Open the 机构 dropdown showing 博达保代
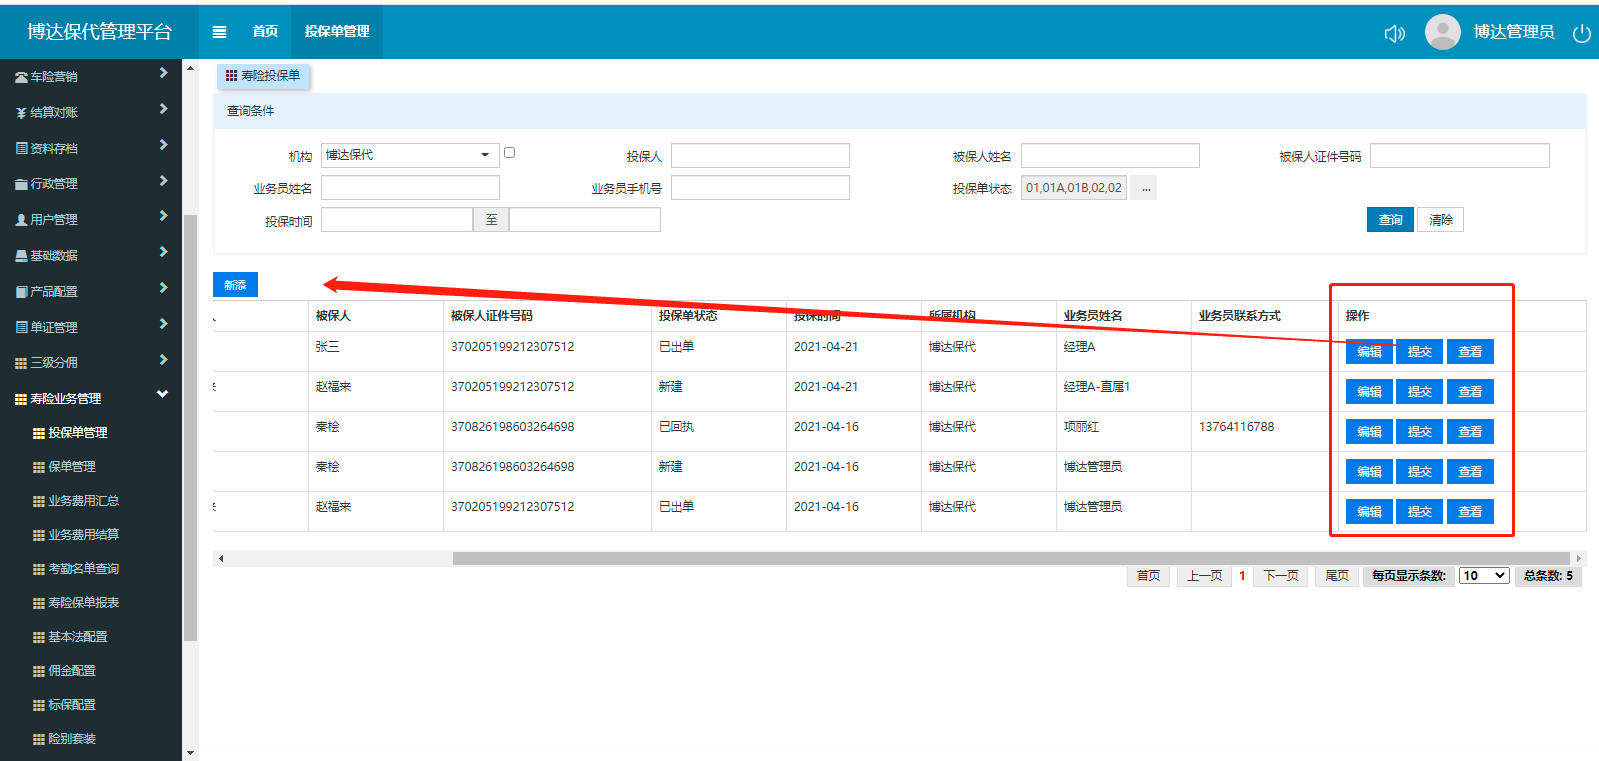This screenshot has width=1599, height=761. click(409, 155)
